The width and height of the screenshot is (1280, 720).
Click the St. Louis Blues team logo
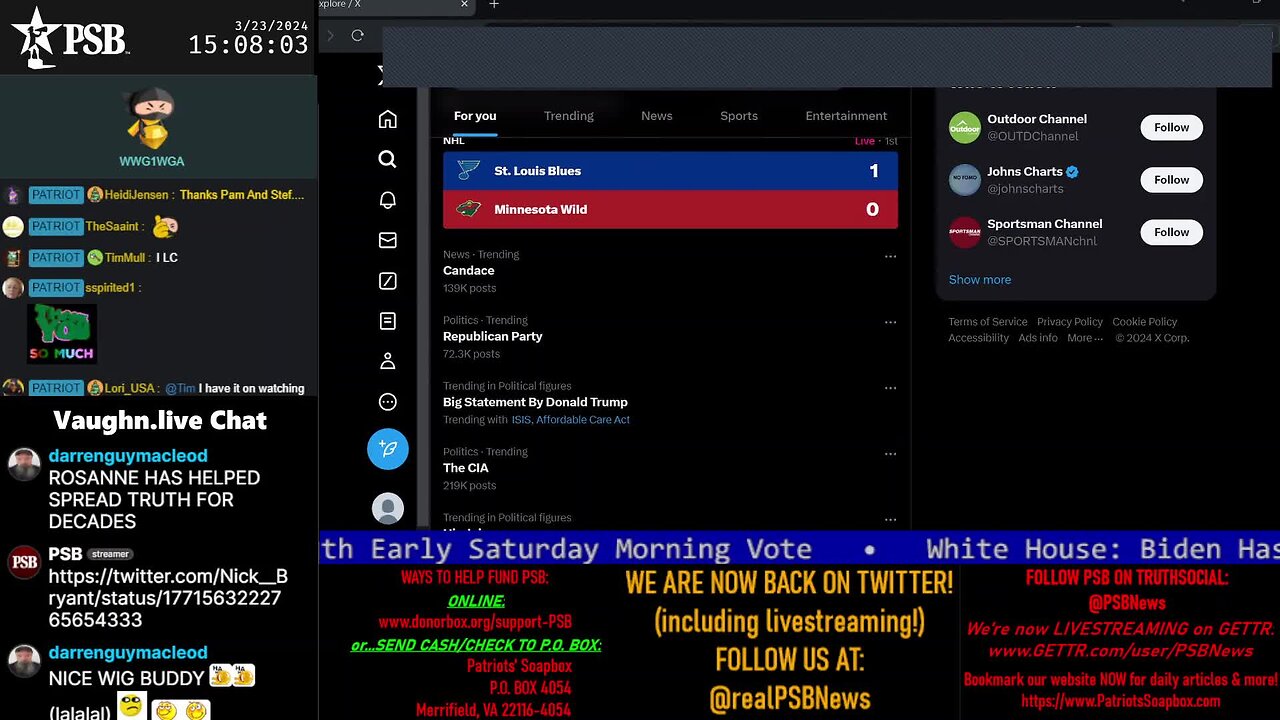click(468, 171)
